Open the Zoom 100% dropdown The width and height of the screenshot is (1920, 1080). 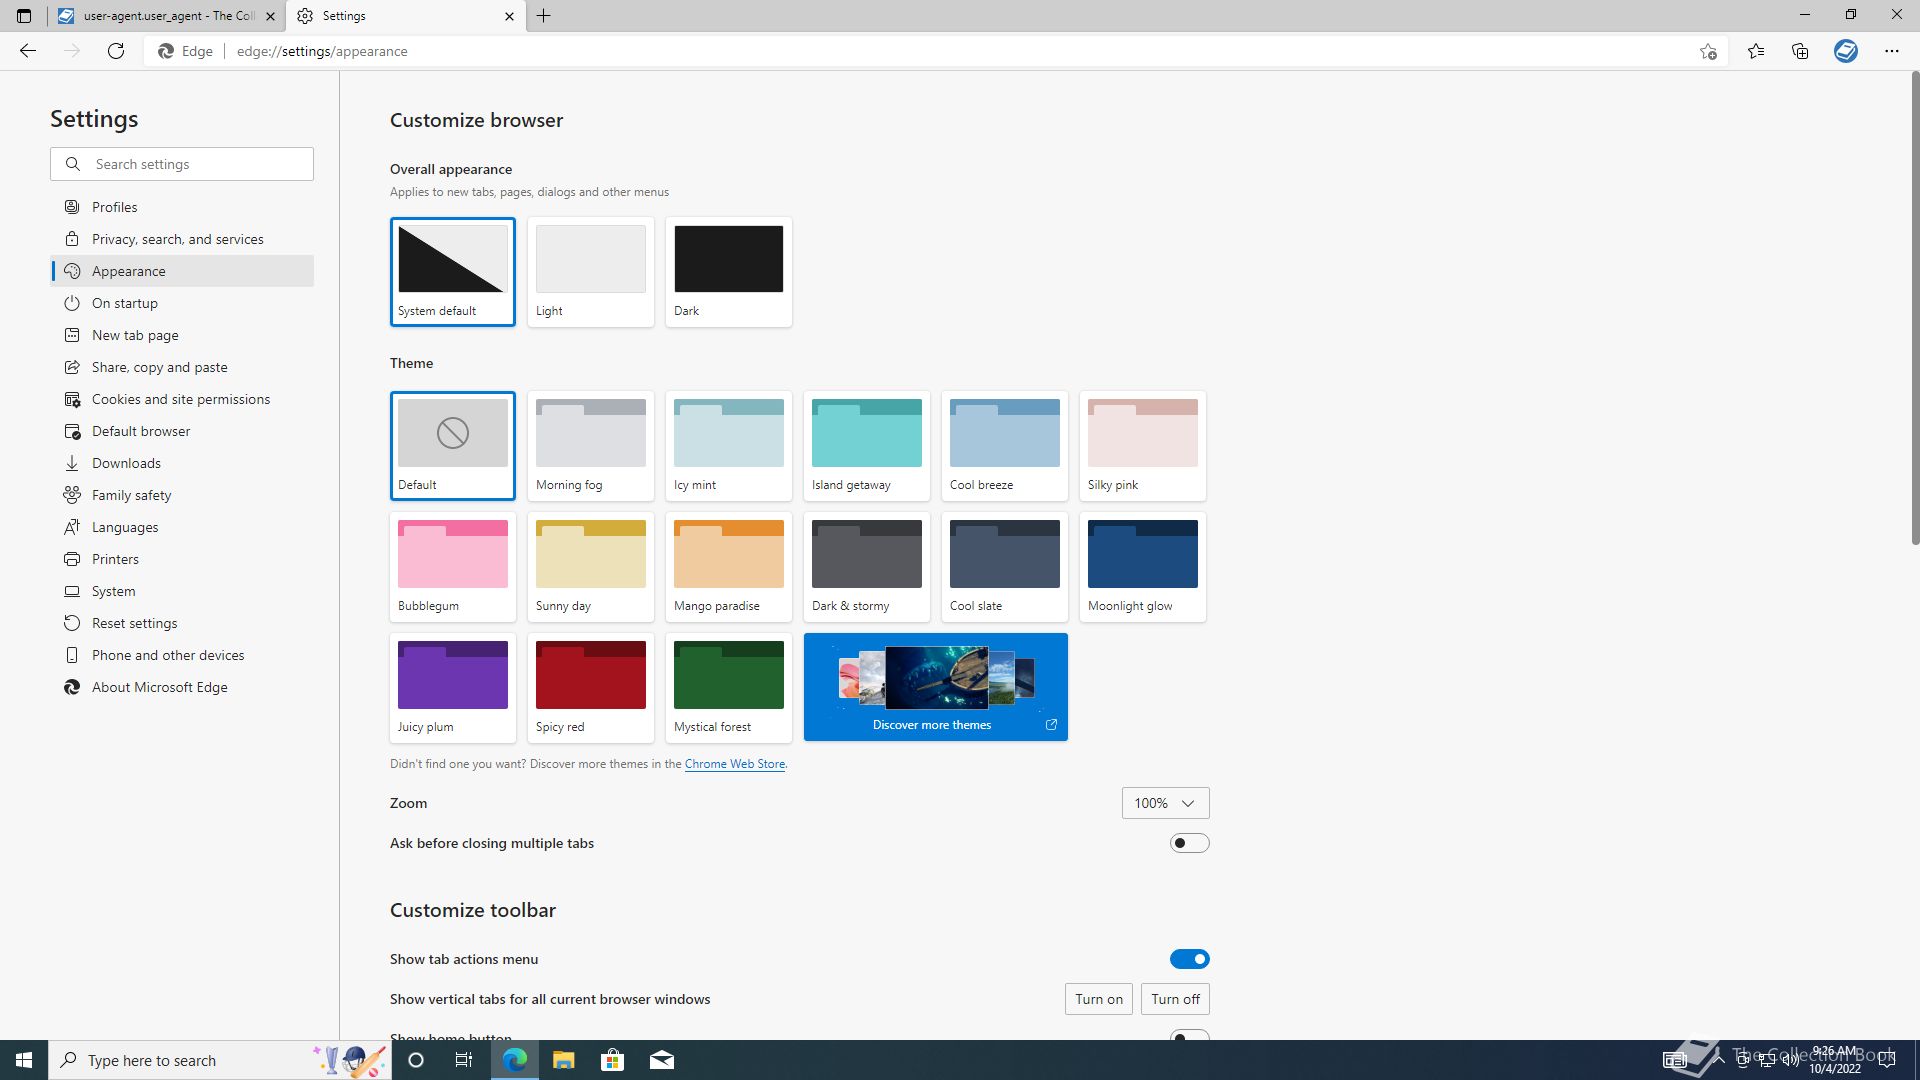point(1166,803)
